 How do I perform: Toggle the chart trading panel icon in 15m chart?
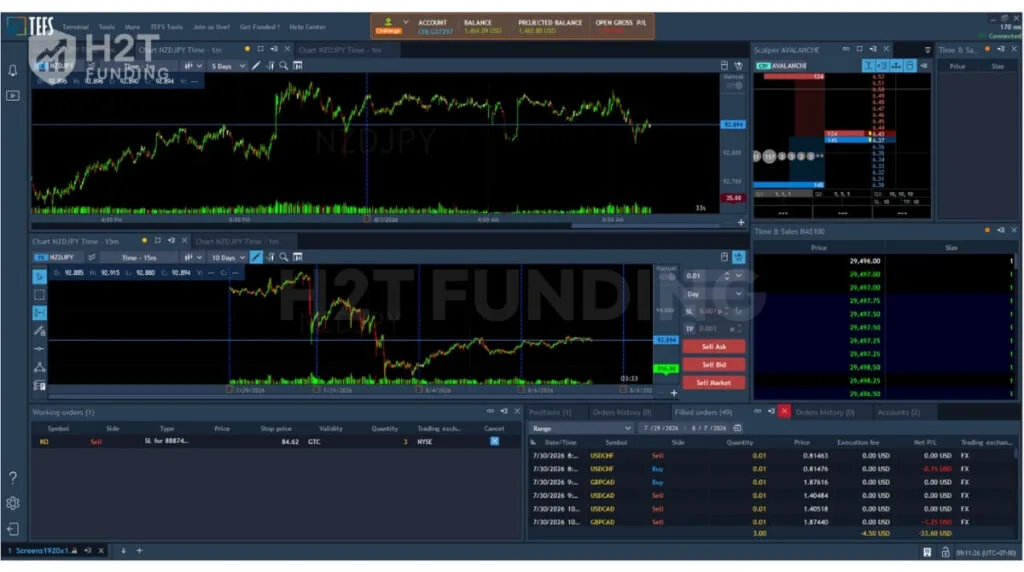pyautogui.click(x=739, y=257)
